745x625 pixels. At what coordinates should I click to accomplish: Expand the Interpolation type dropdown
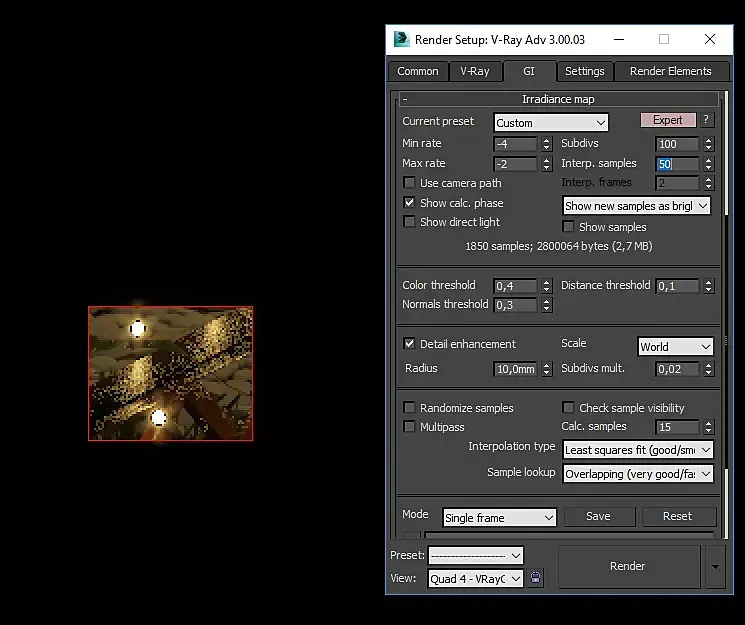[x=638, y=450]
